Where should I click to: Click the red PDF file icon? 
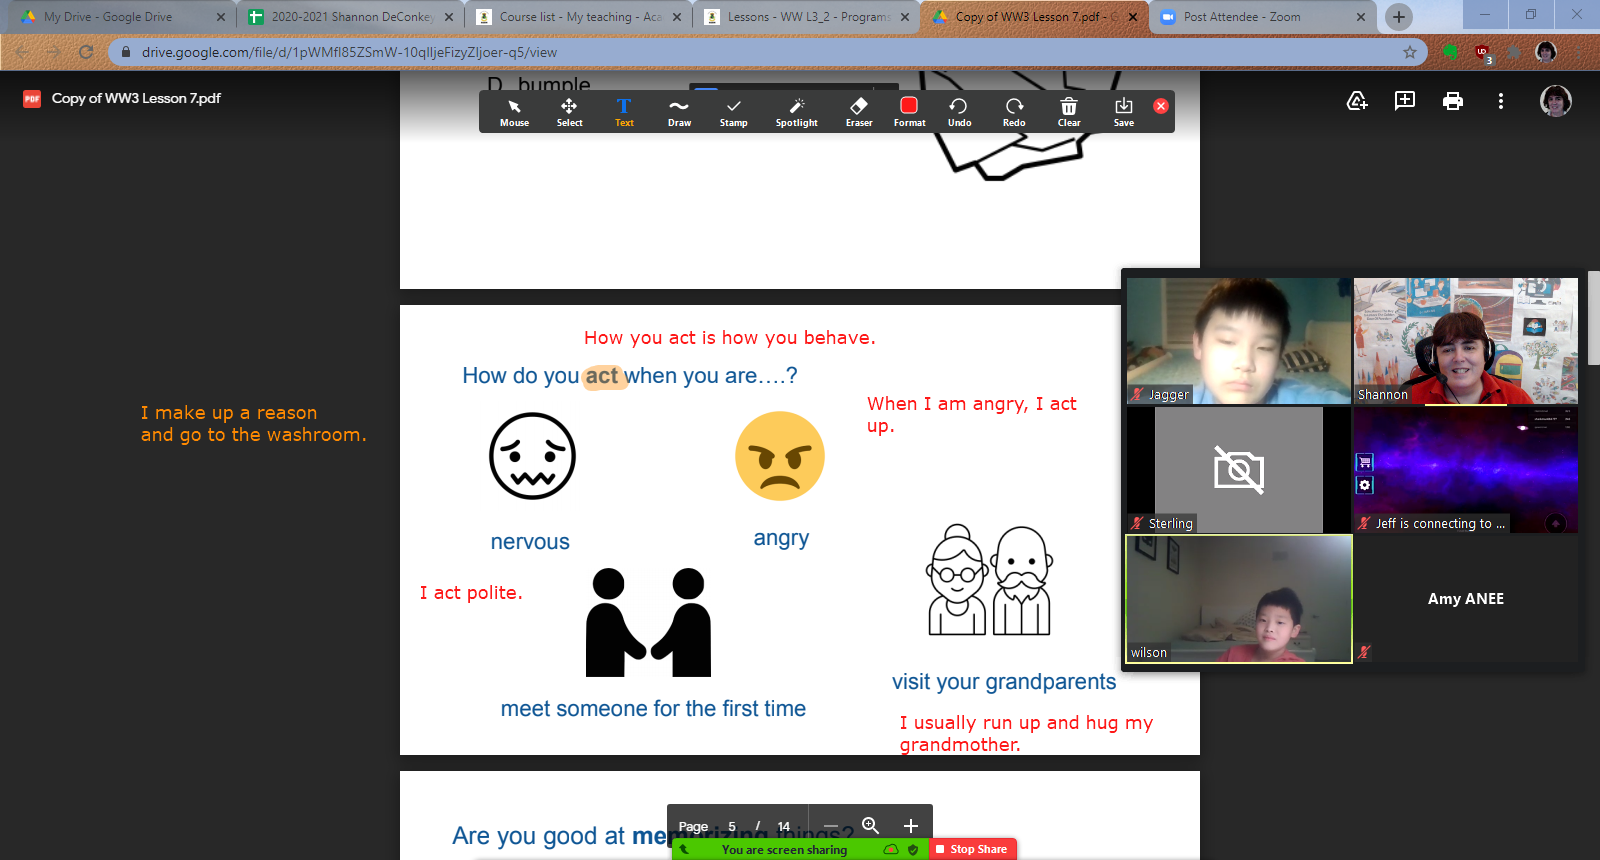pos(32,98)
